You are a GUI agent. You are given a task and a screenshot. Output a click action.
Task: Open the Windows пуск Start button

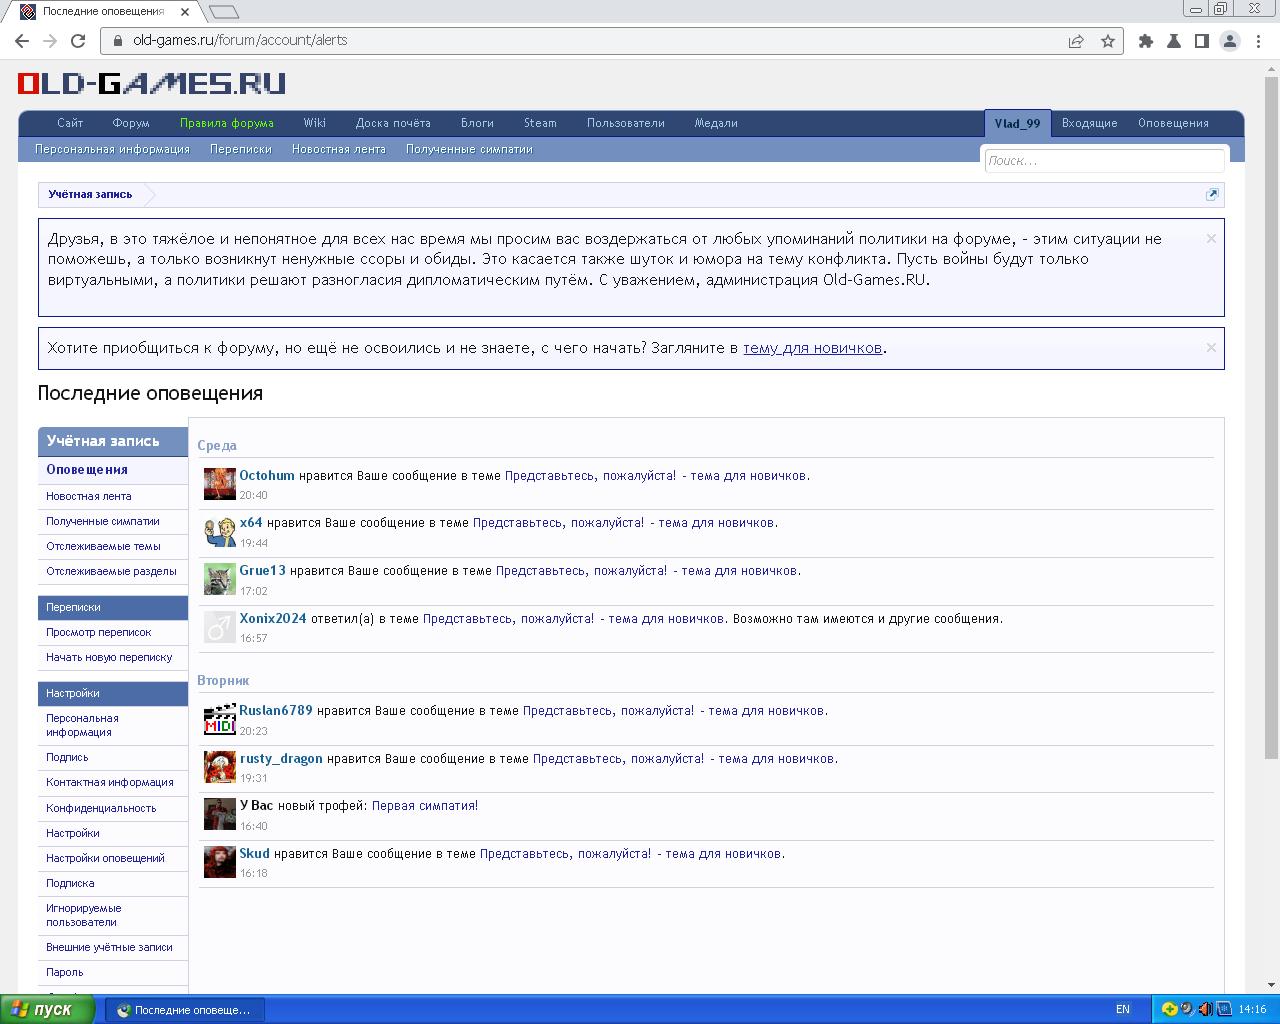(47, 1009)
